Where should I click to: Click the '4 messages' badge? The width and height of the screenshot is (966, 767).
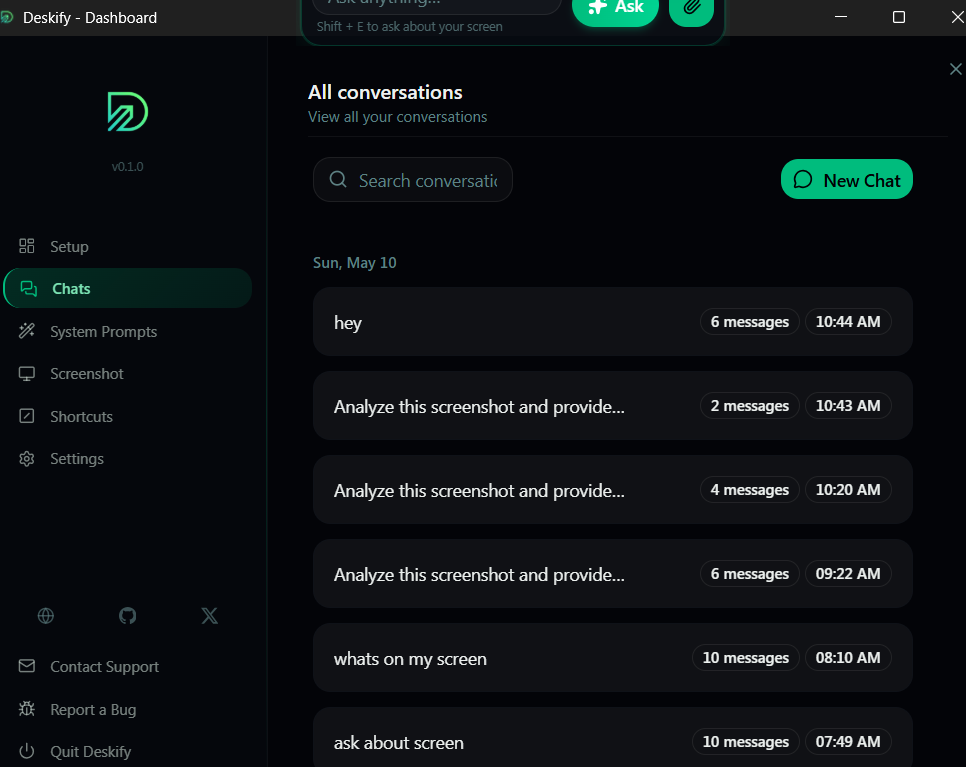(749, 490)
